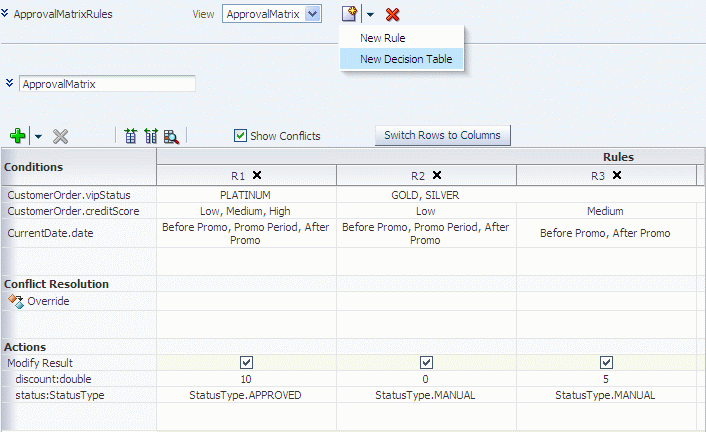Click the split table columns icon
This screenshot has width=706, height=432.
[x=151, y=136]
